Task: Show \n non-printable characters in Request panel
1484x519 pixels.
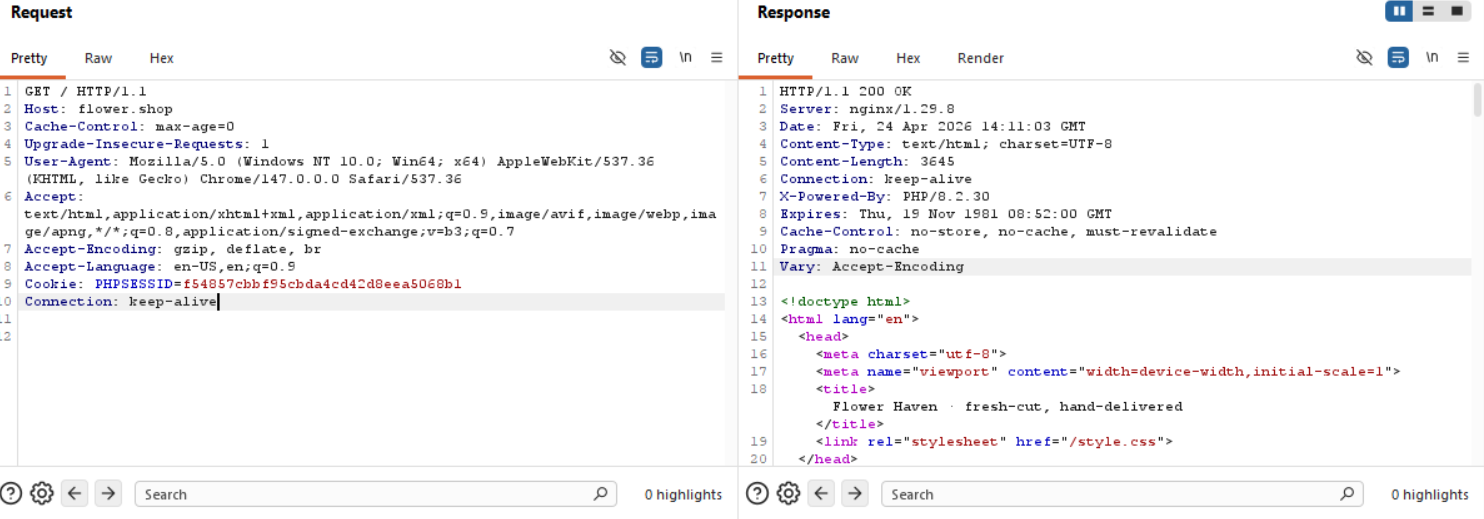Action: [x=685, y=58]
